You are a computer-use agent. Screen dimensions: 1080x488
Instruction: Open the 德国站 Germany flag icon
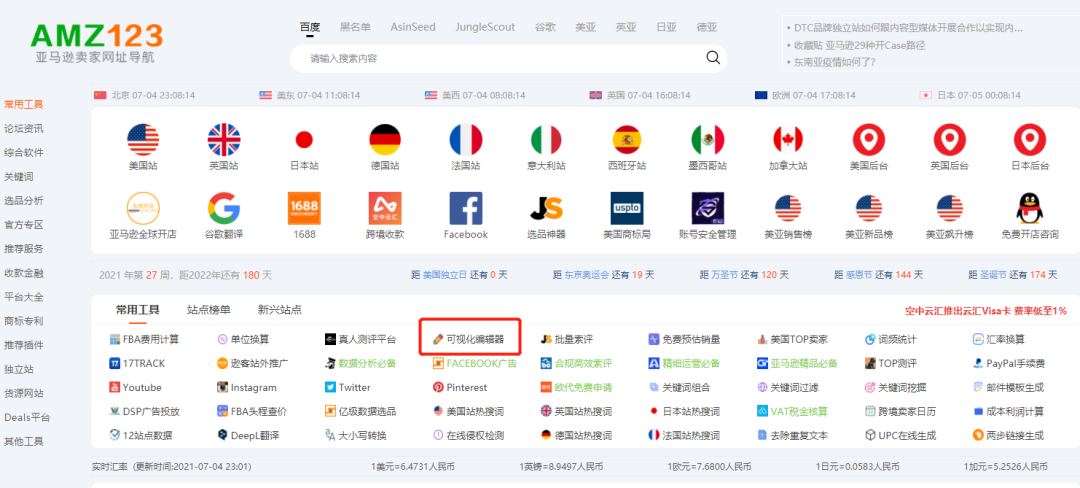[385, 140]
